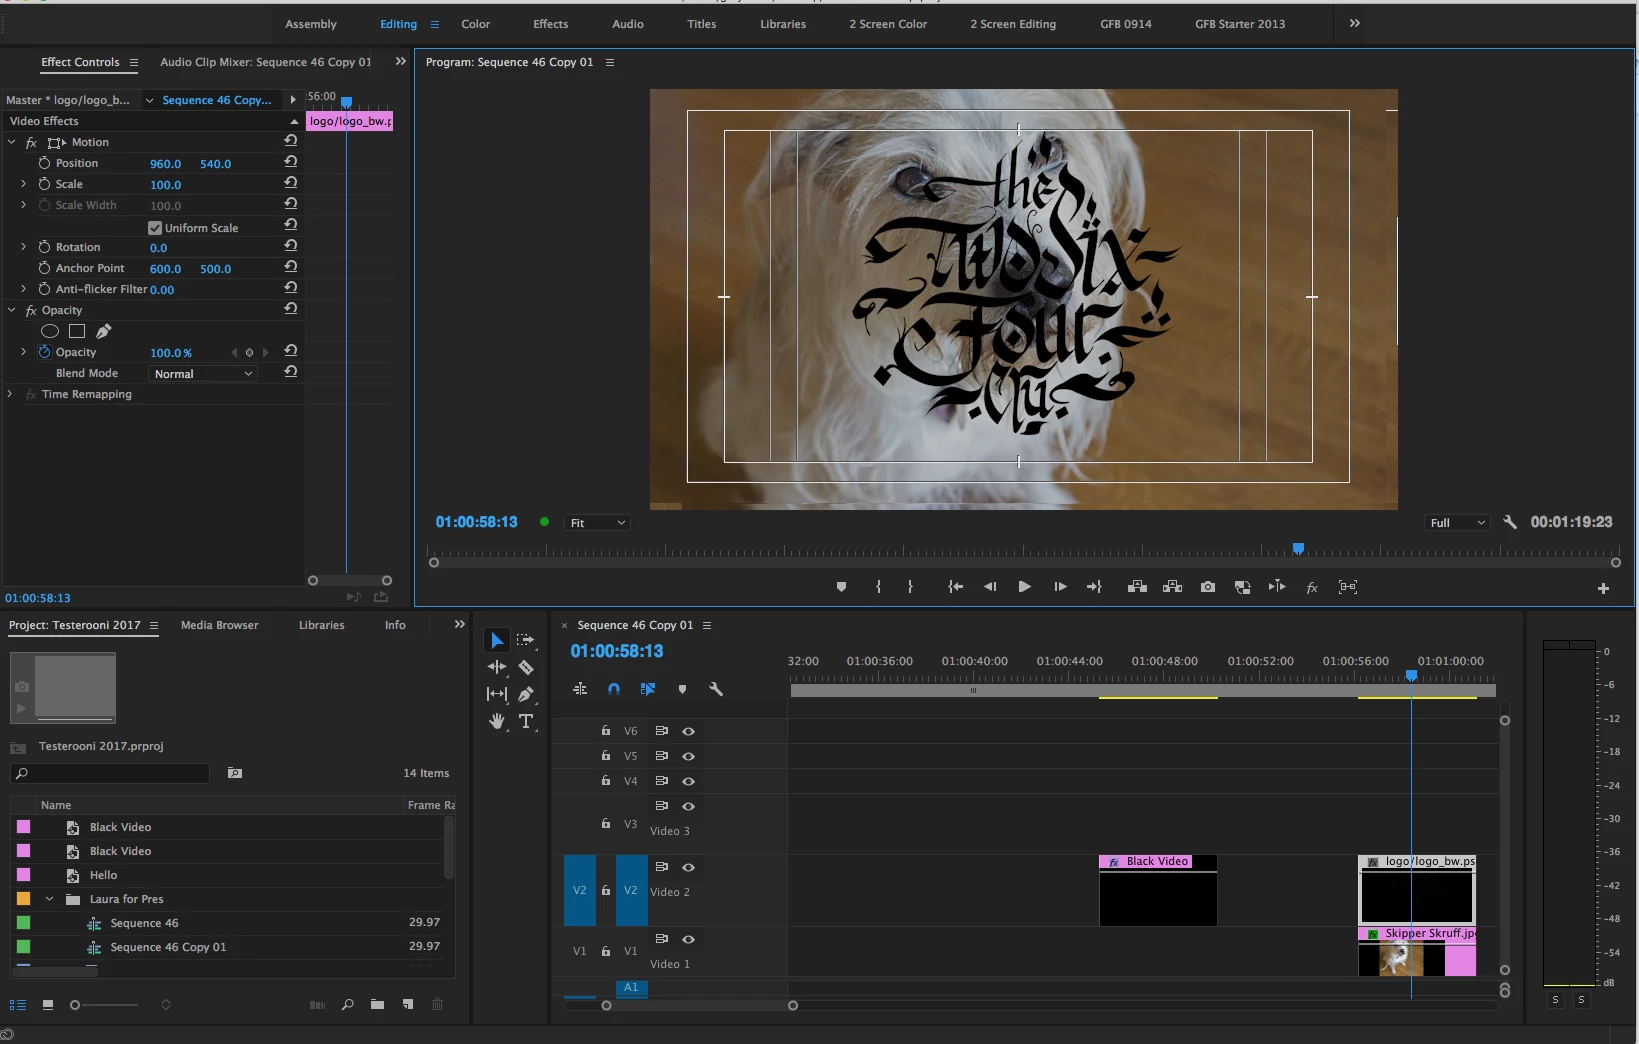Switch to Audio workspace

pyautogui.click(x=628, y=24)
